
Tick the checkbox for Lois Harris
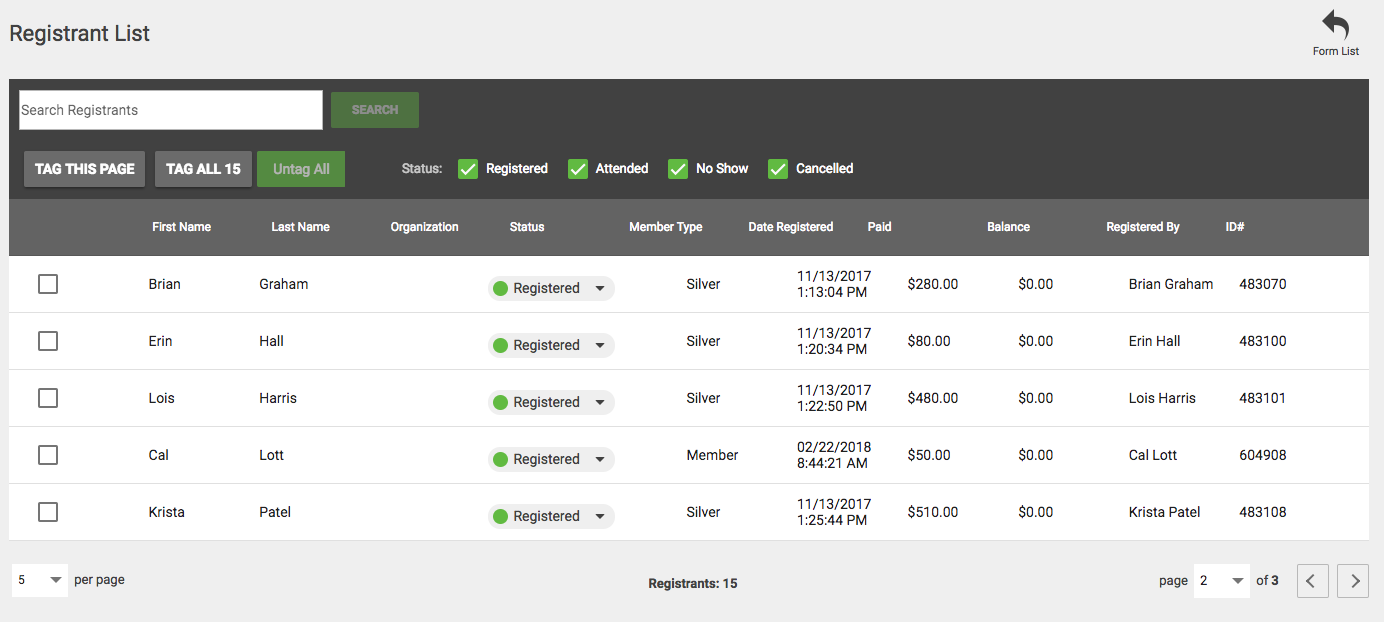48,398
